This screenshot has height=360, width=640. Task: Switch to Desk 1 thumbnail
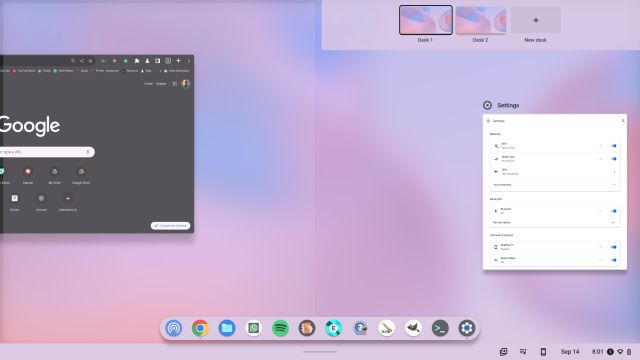(426, 20)
